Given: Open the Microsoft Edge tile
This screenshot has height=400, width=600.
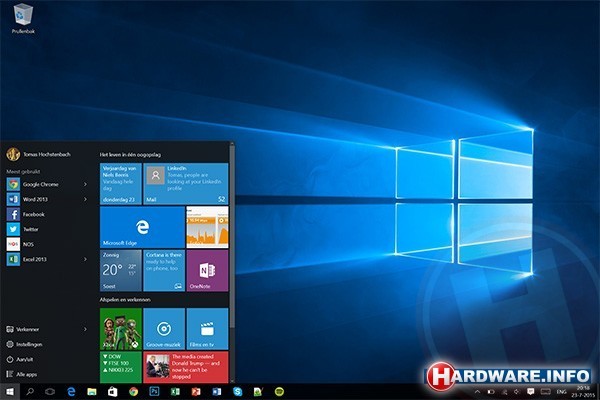Looking at the screenshot, I should (x=142, y=227).
